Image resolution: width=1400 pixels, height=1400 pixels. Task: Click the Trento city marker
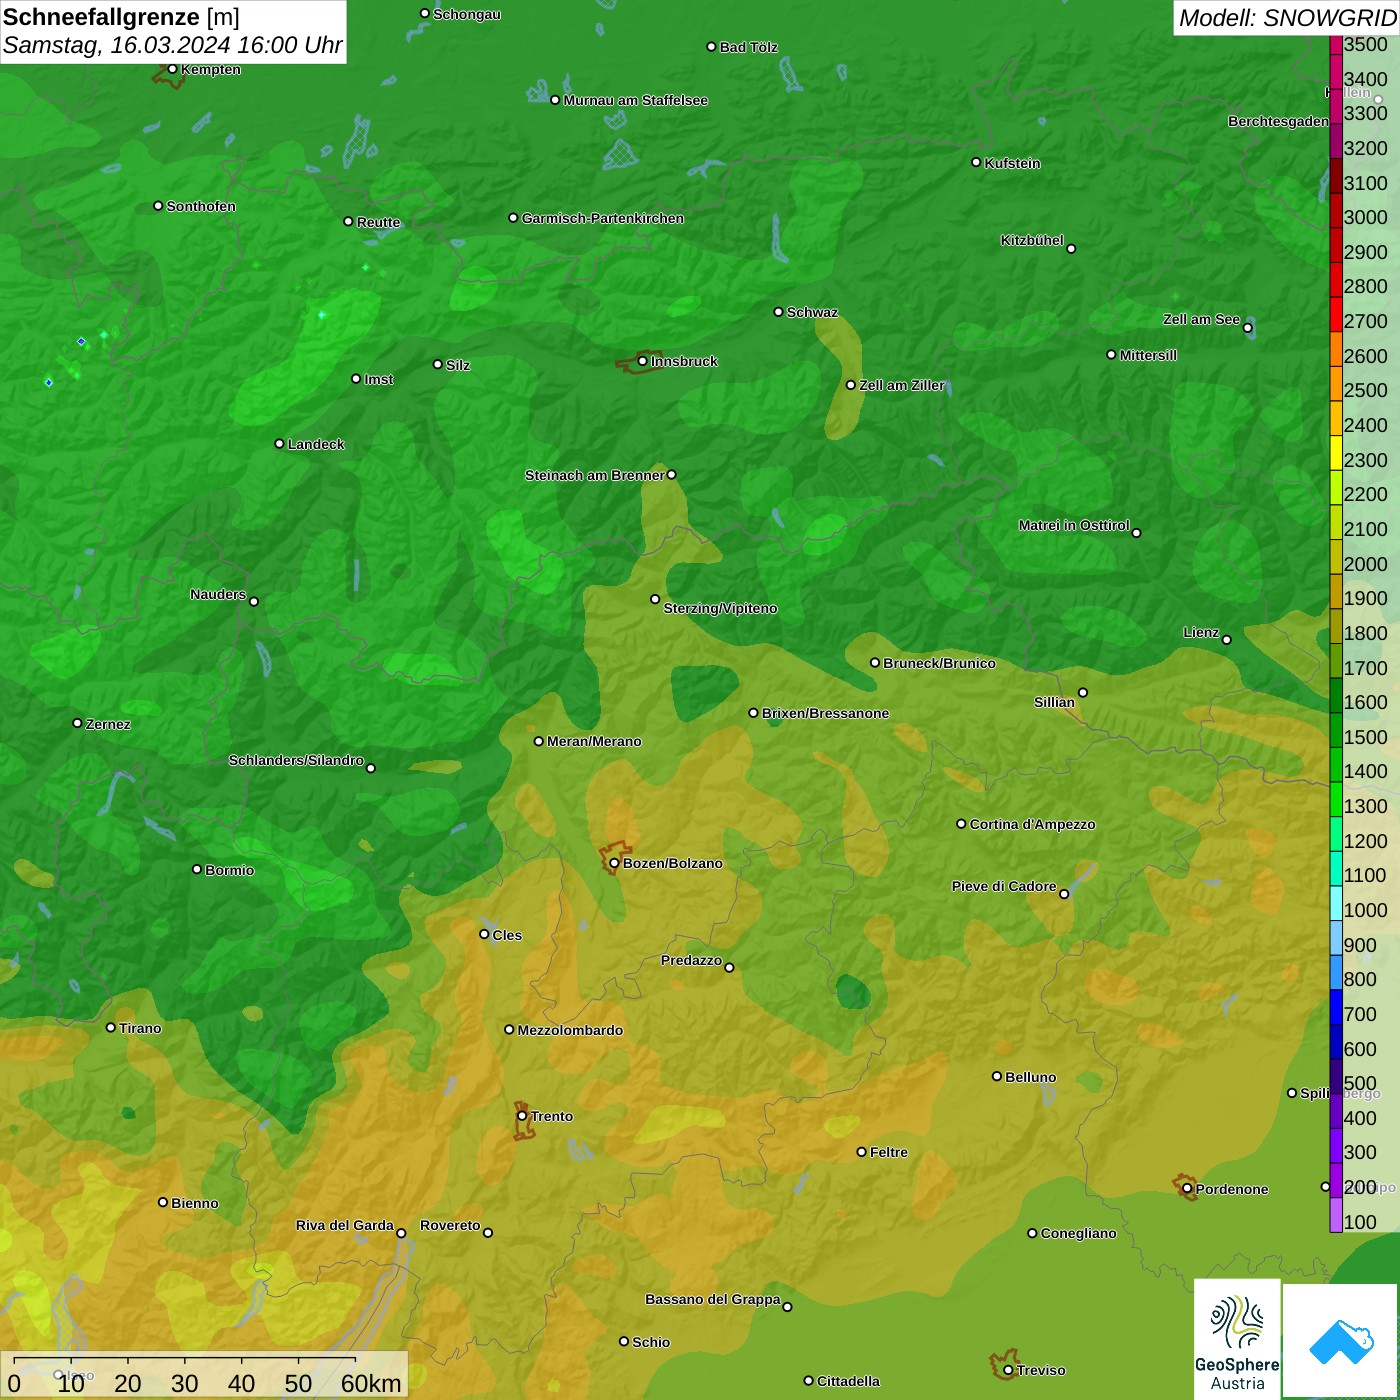[522, 1116]
